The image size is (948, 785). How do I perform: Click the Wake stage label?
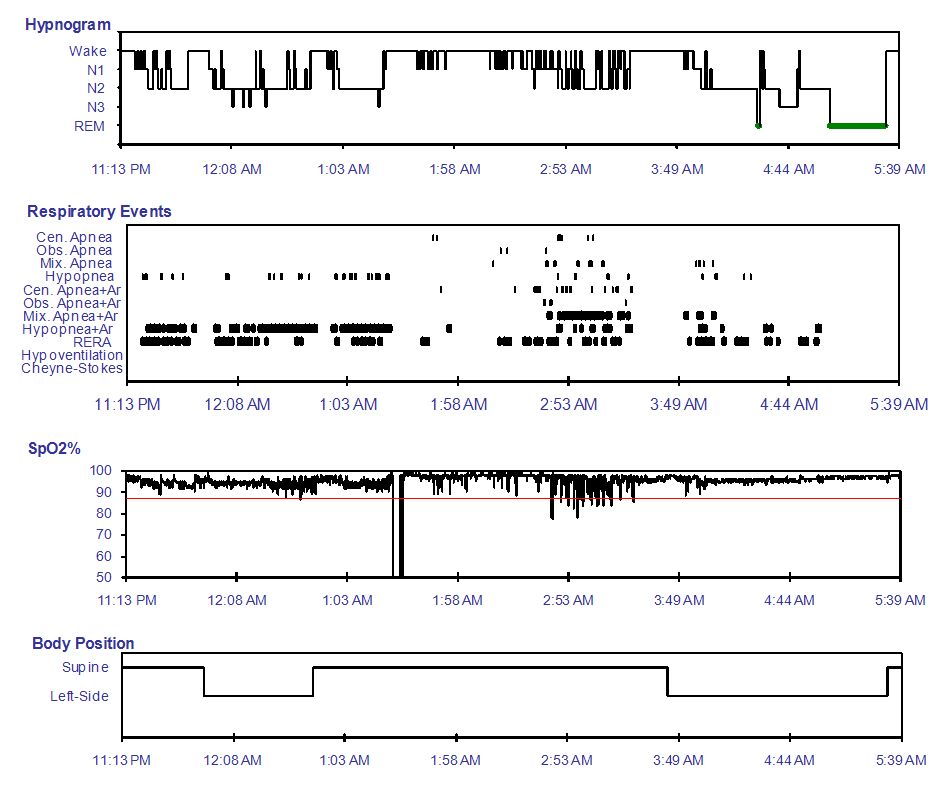pos(87,51)
